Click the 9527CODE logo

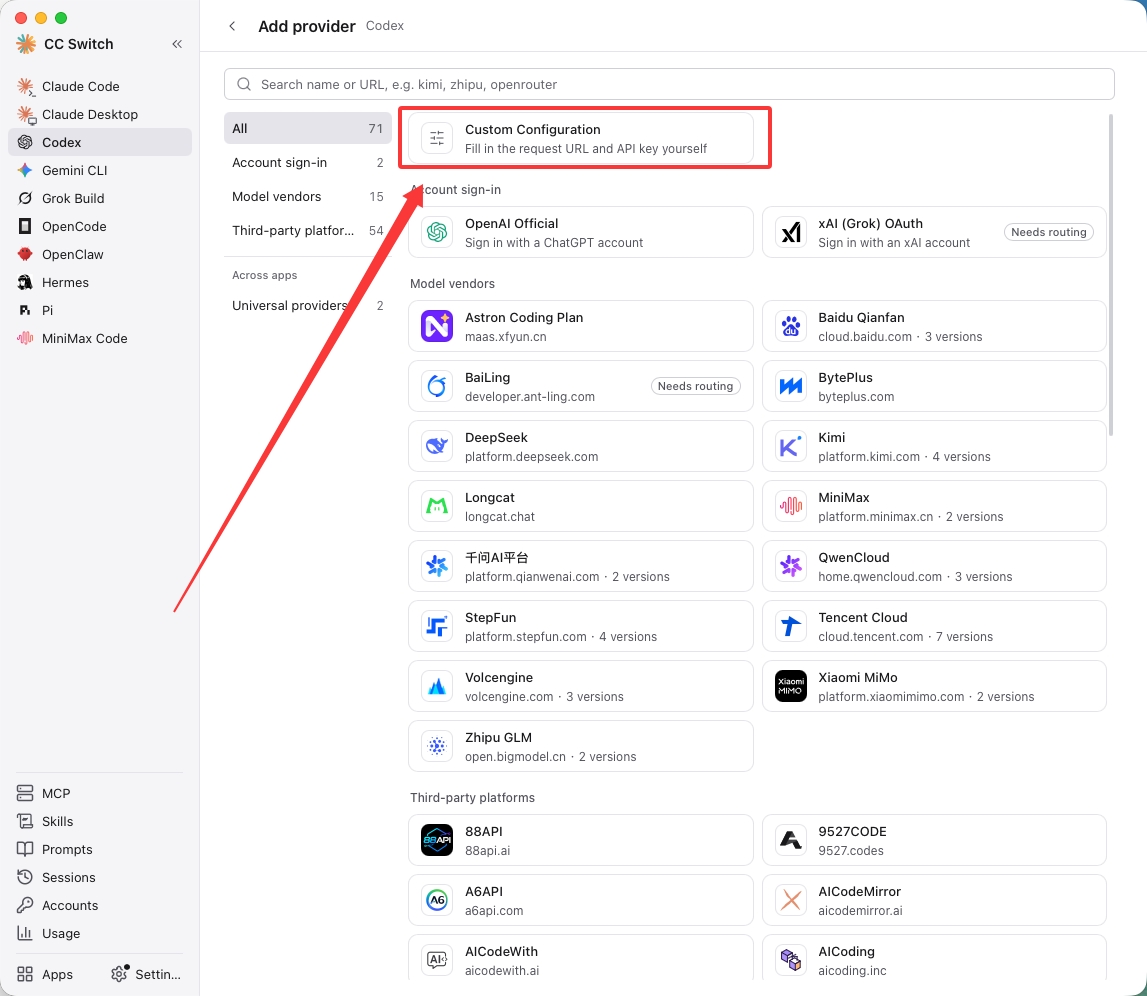(x=791, y=840)
